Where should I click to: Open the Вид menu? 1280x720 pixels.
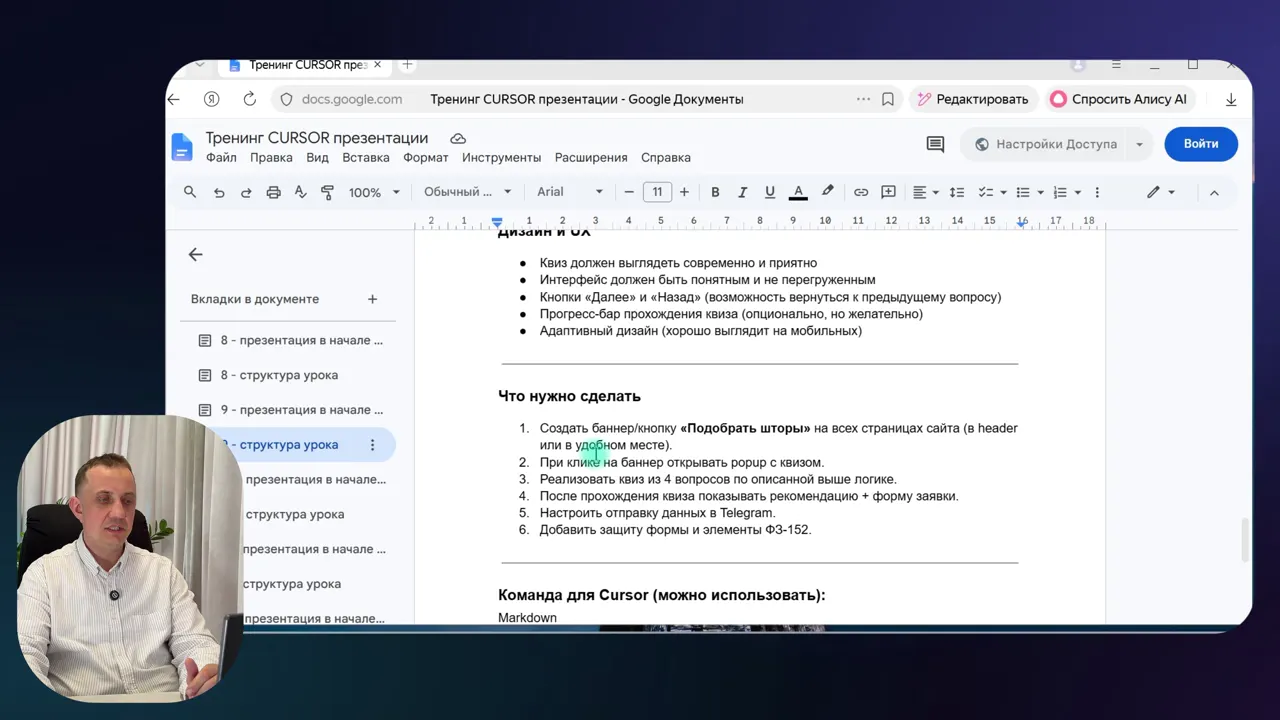pos(317,157)
